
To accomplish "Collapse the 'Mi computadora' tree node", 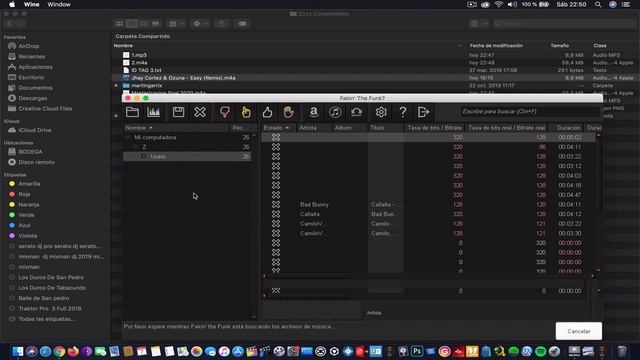I will point(128,138).
